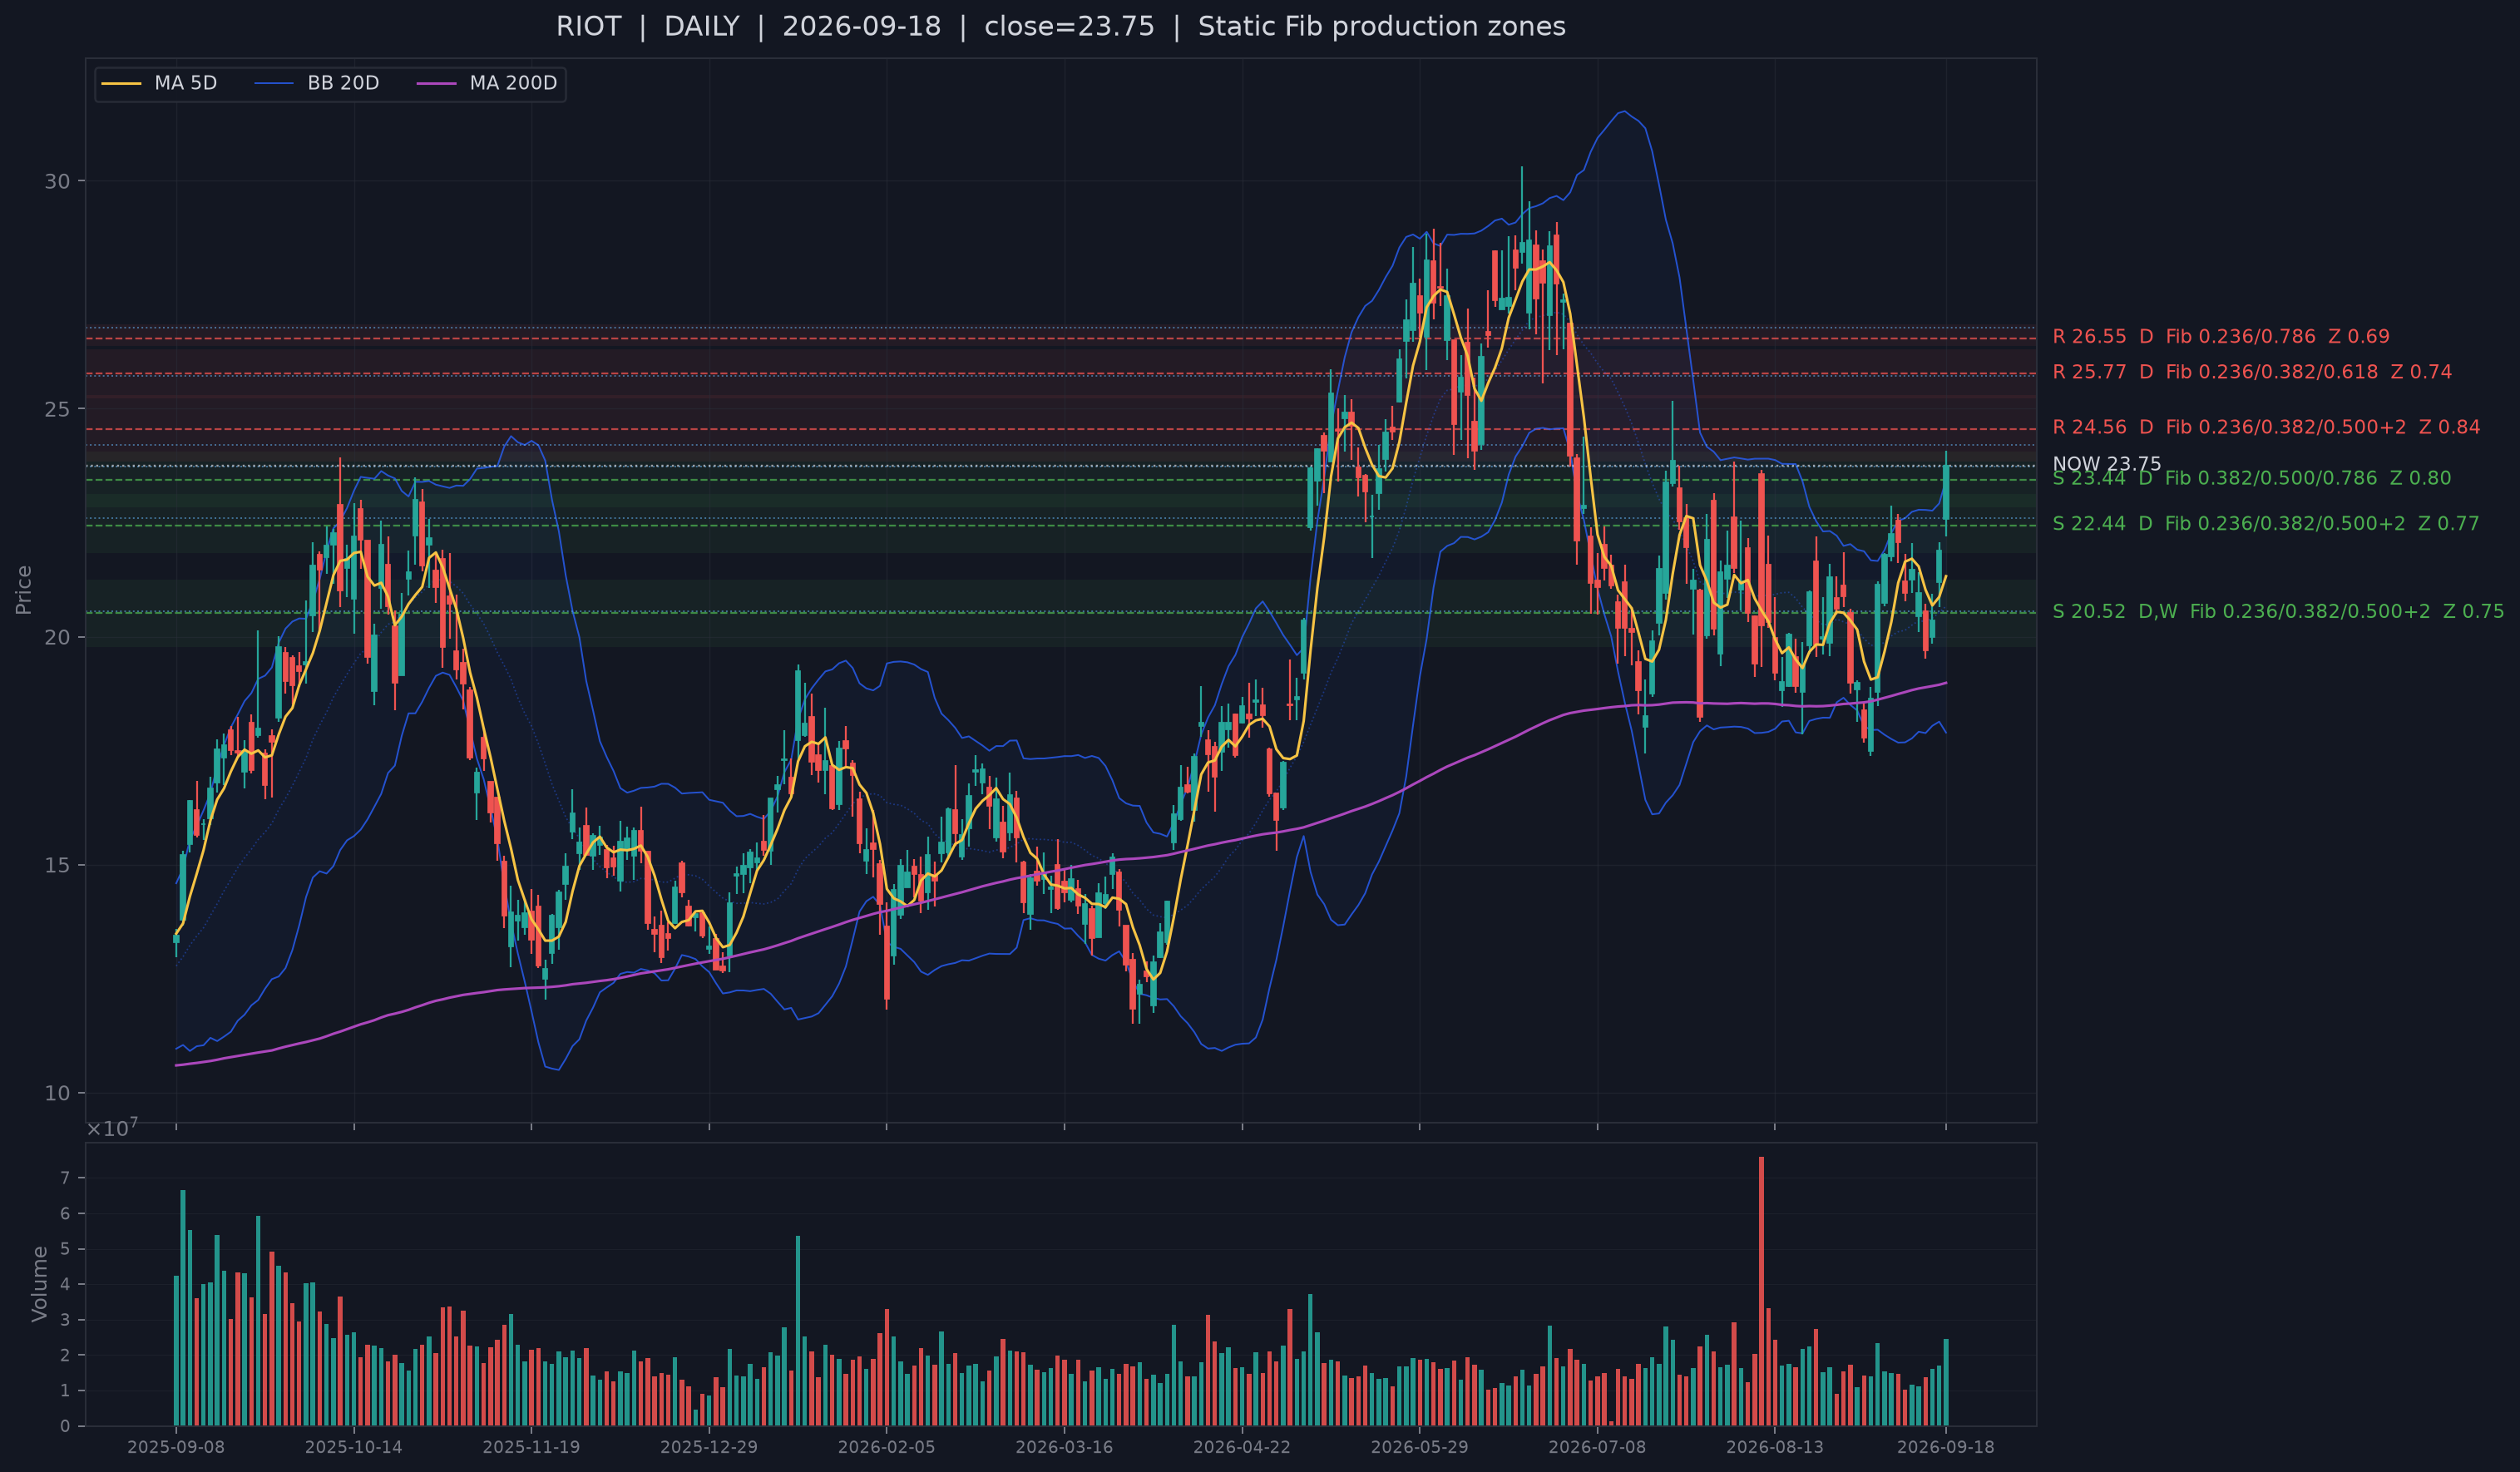Click the MA 5D legend entry

tap(160, 83)
